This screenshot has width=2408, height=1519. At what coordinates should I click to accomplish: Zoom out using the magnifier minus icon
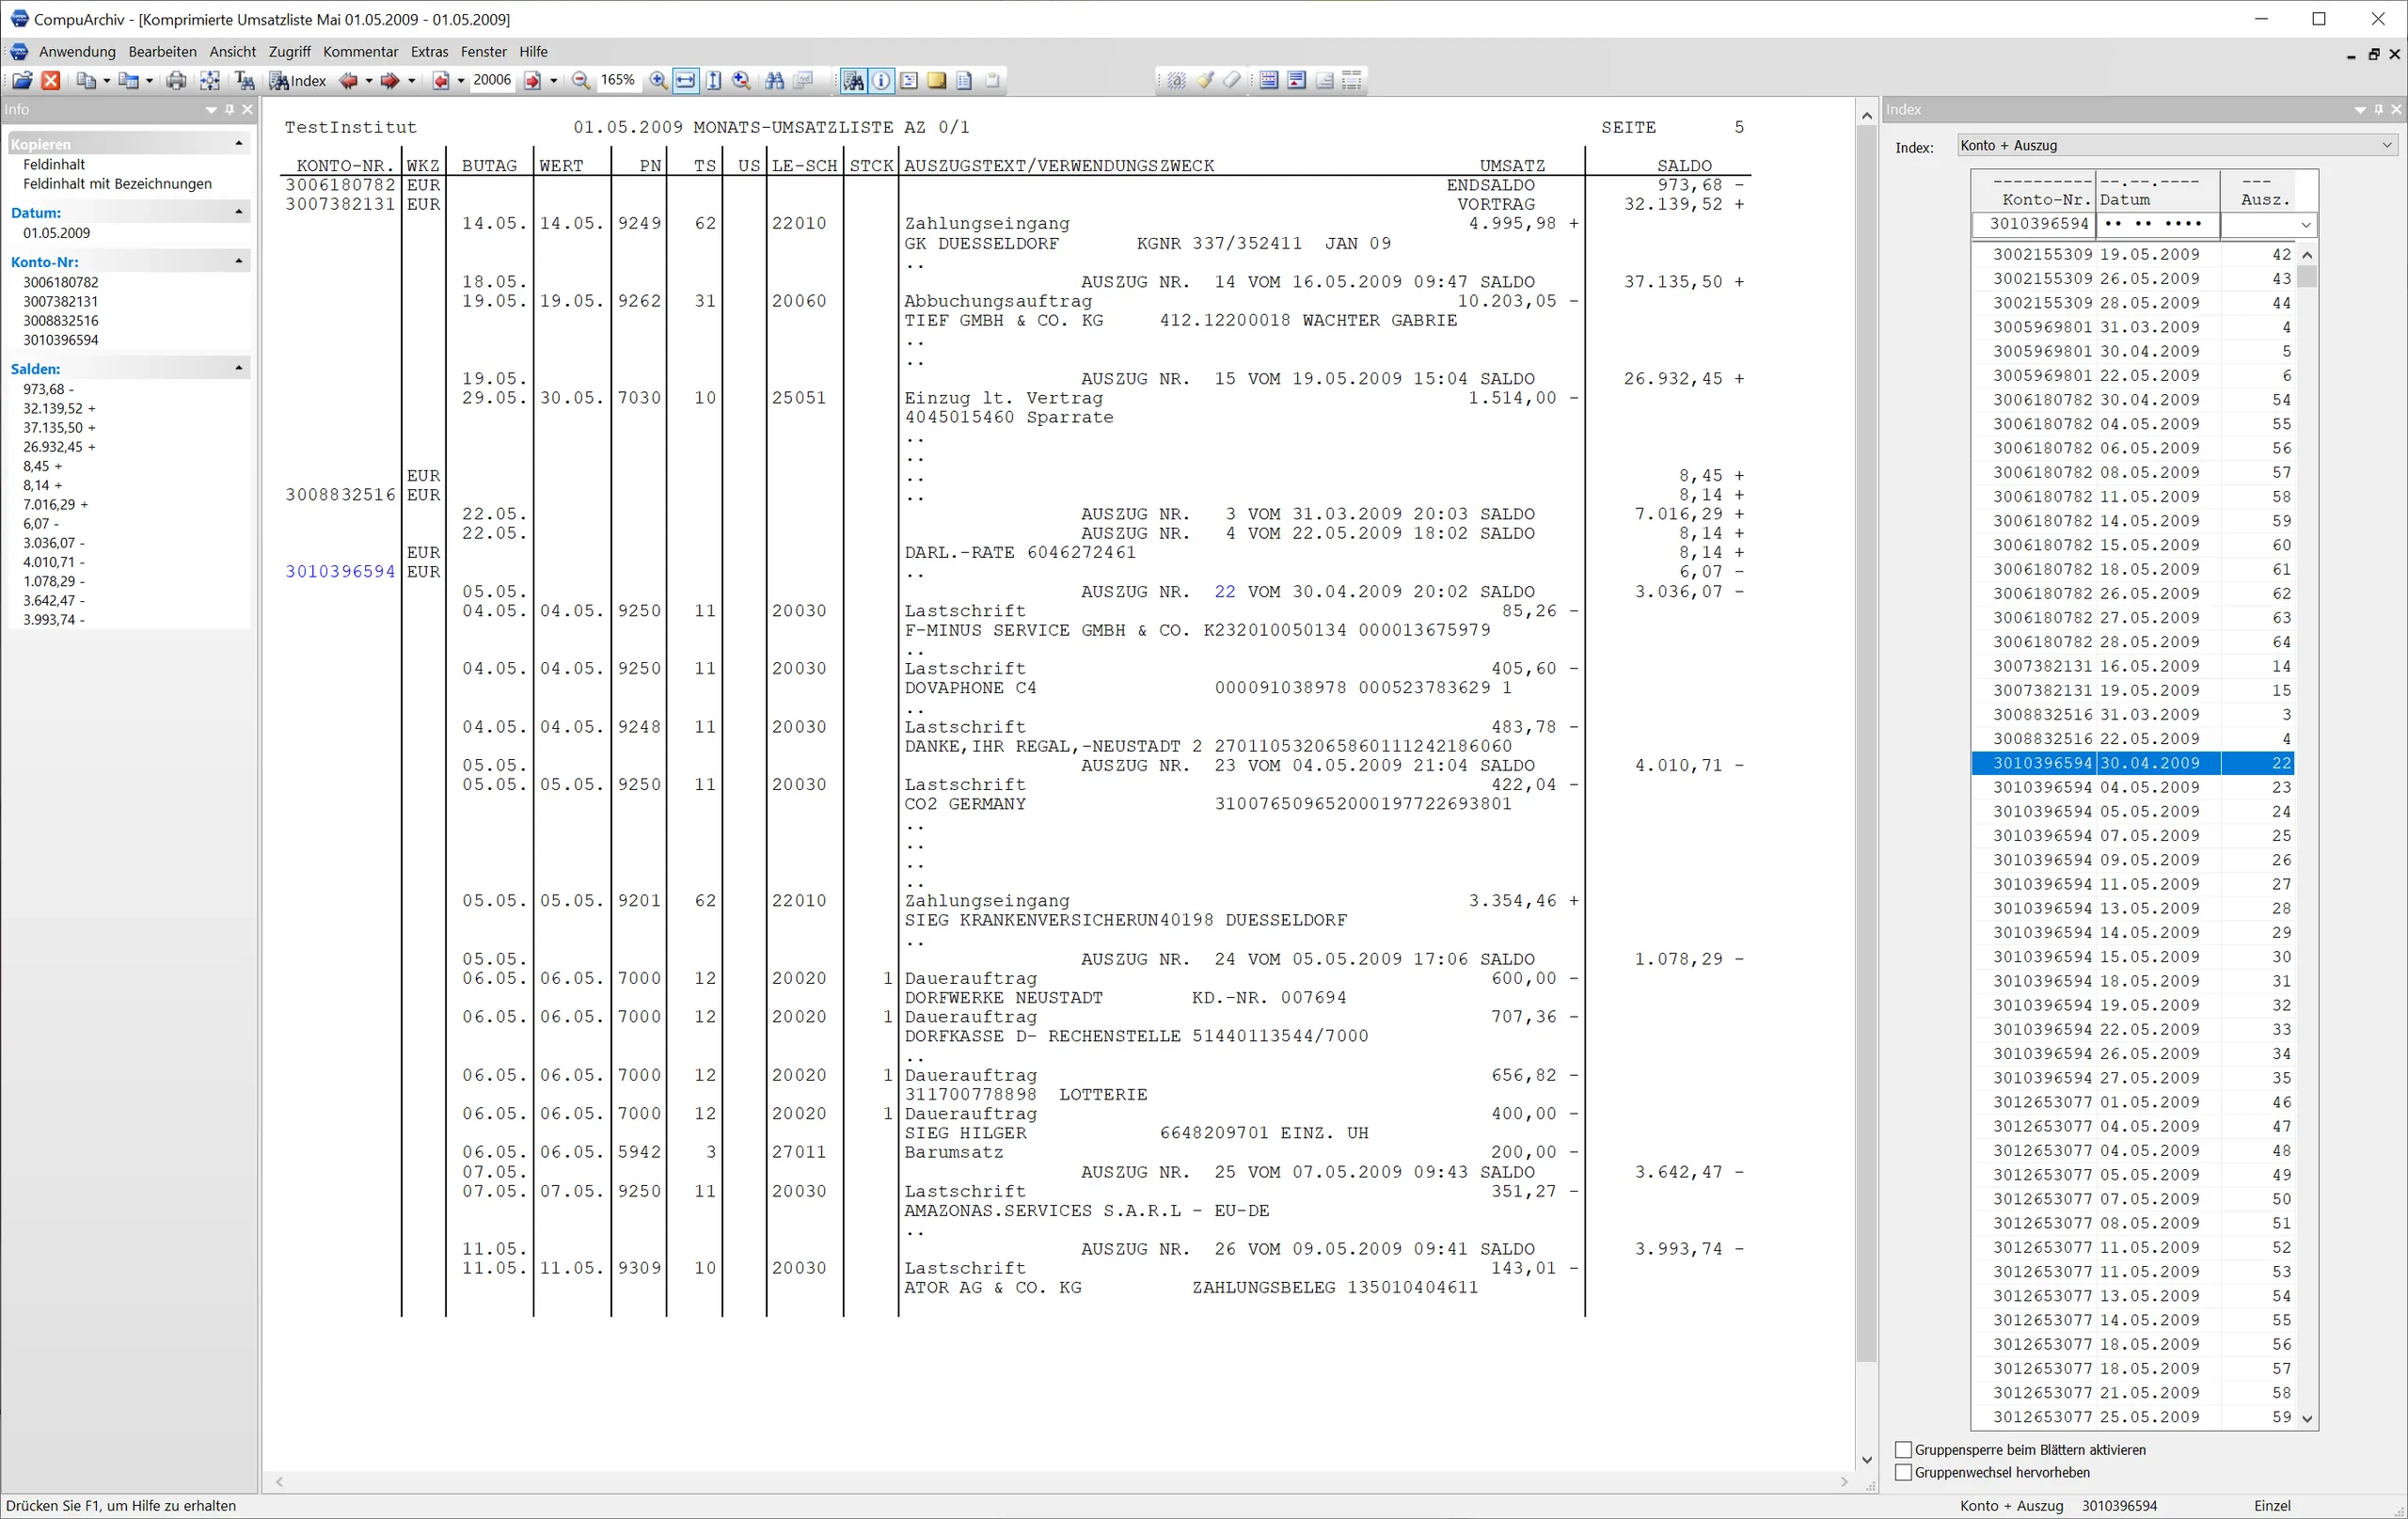click(x=581, y=80)
